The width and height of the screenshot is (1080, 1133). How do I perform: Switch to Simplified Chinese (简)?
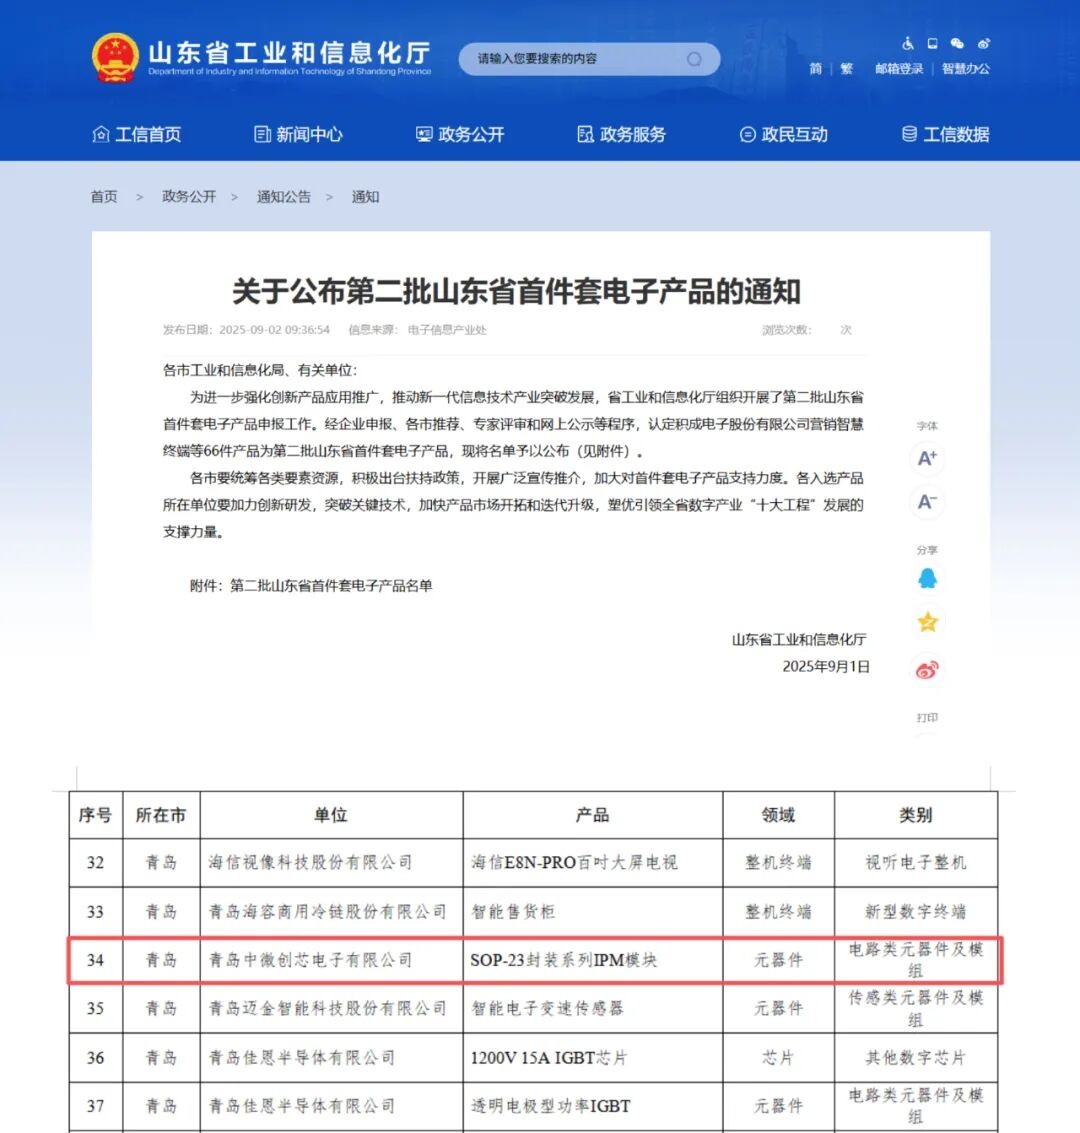tap(815, 69)
